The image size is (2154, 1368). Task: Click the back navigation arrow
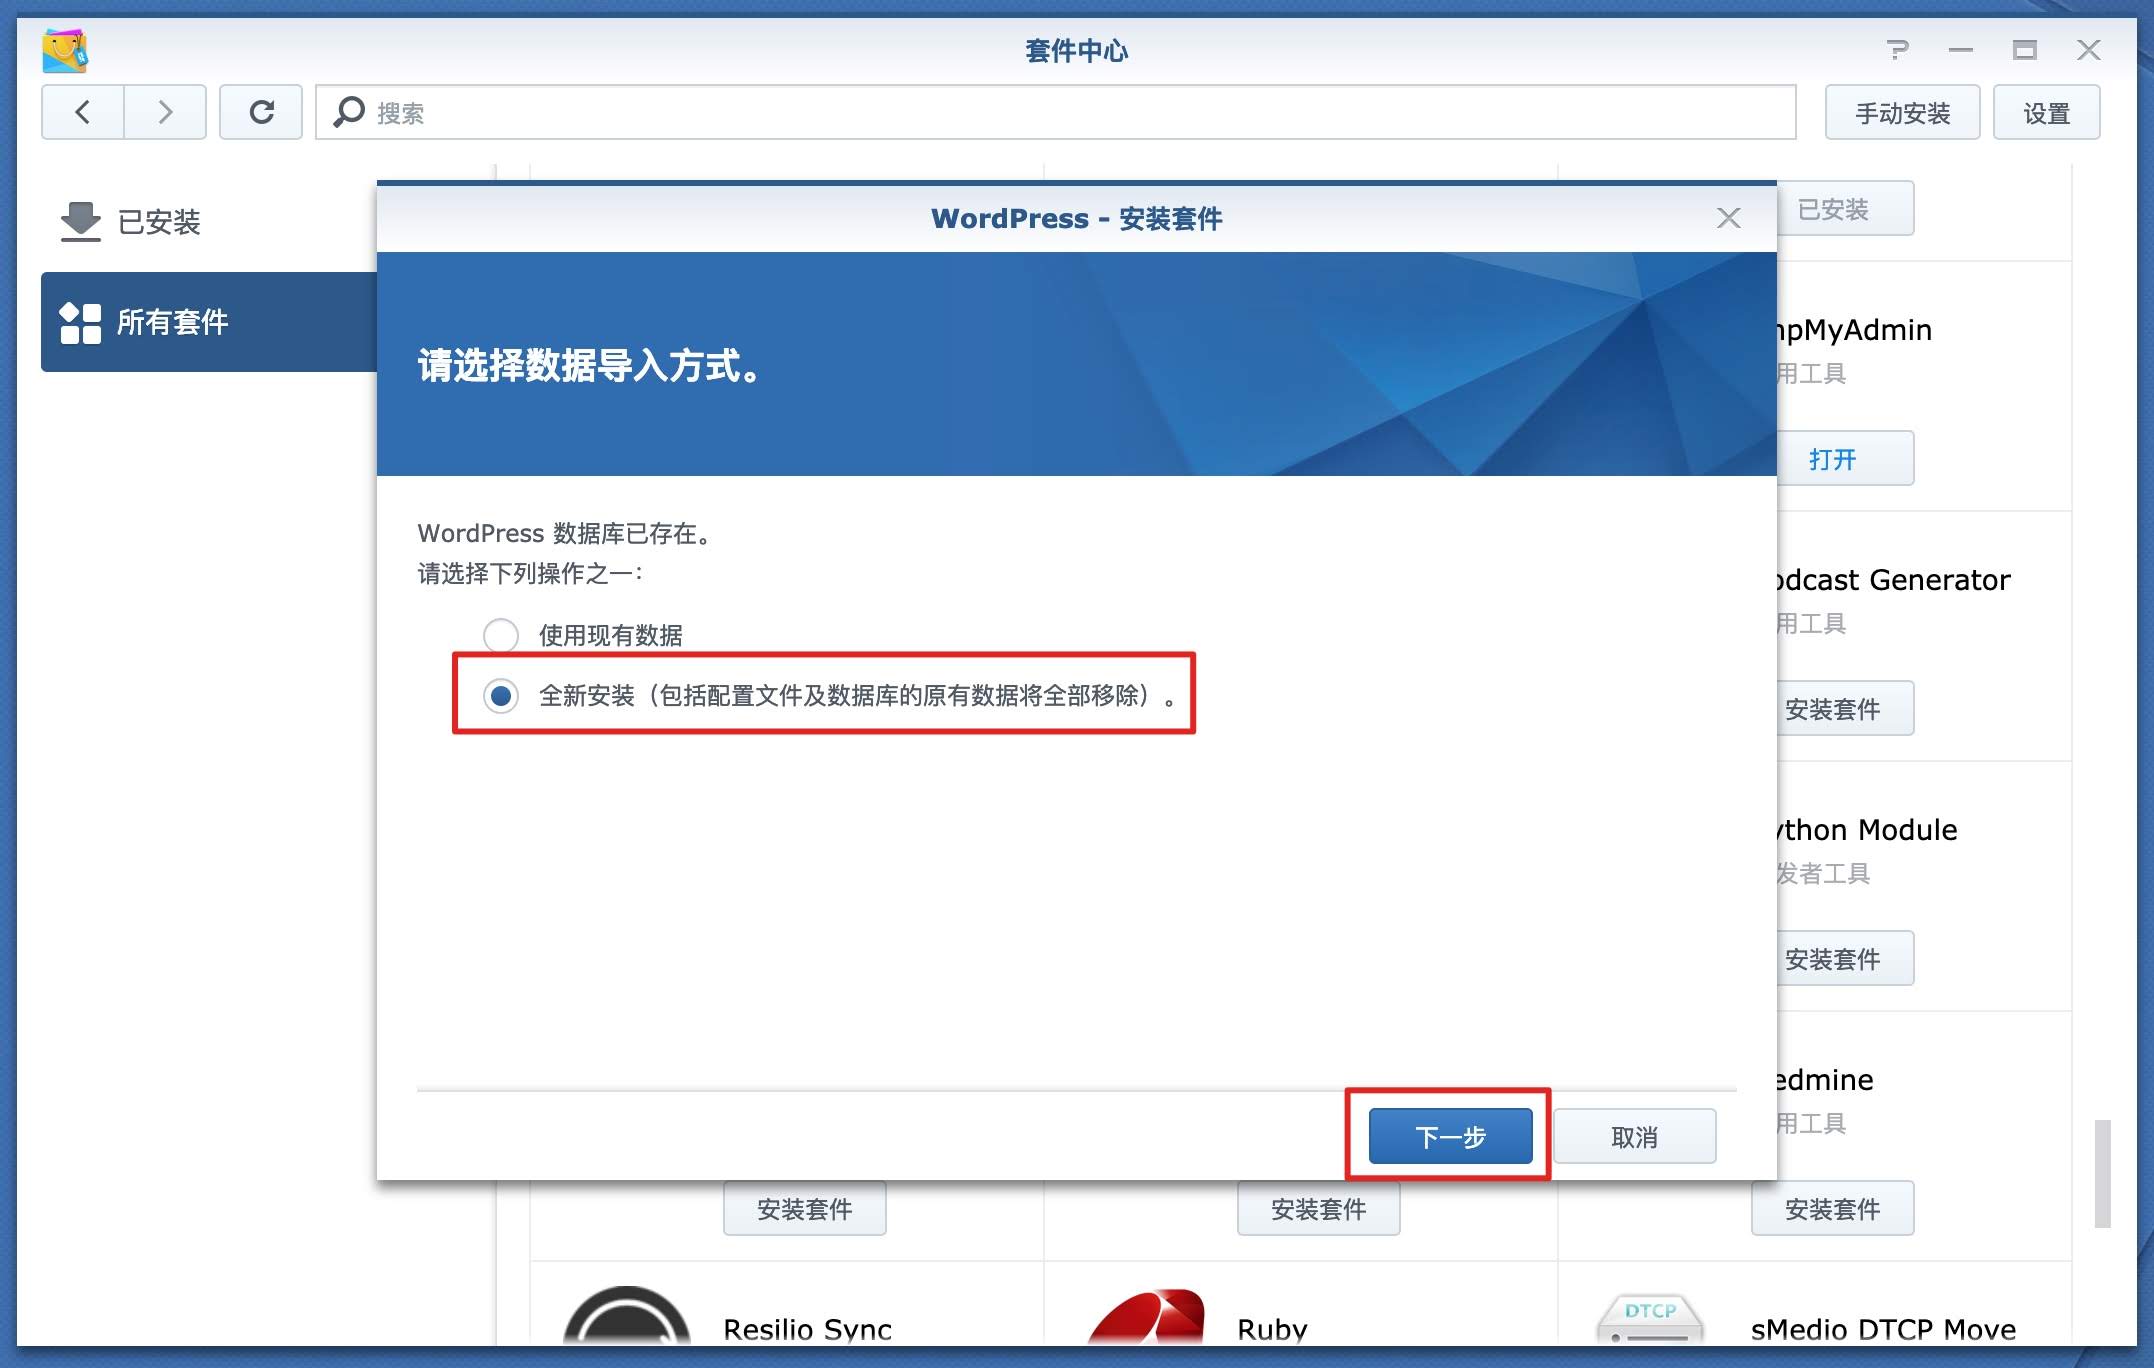(83, 112)
